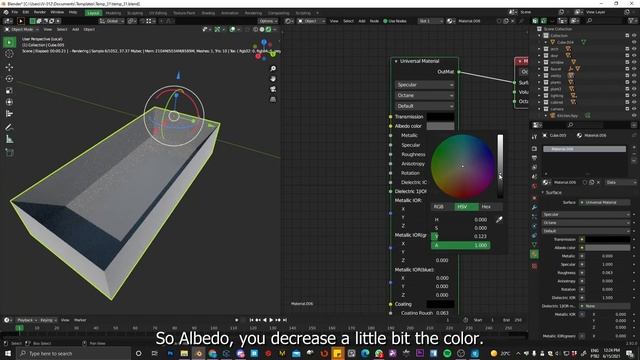Click the eyedropper in the color picker
The image size is (640, 360).
click(499, 220)
